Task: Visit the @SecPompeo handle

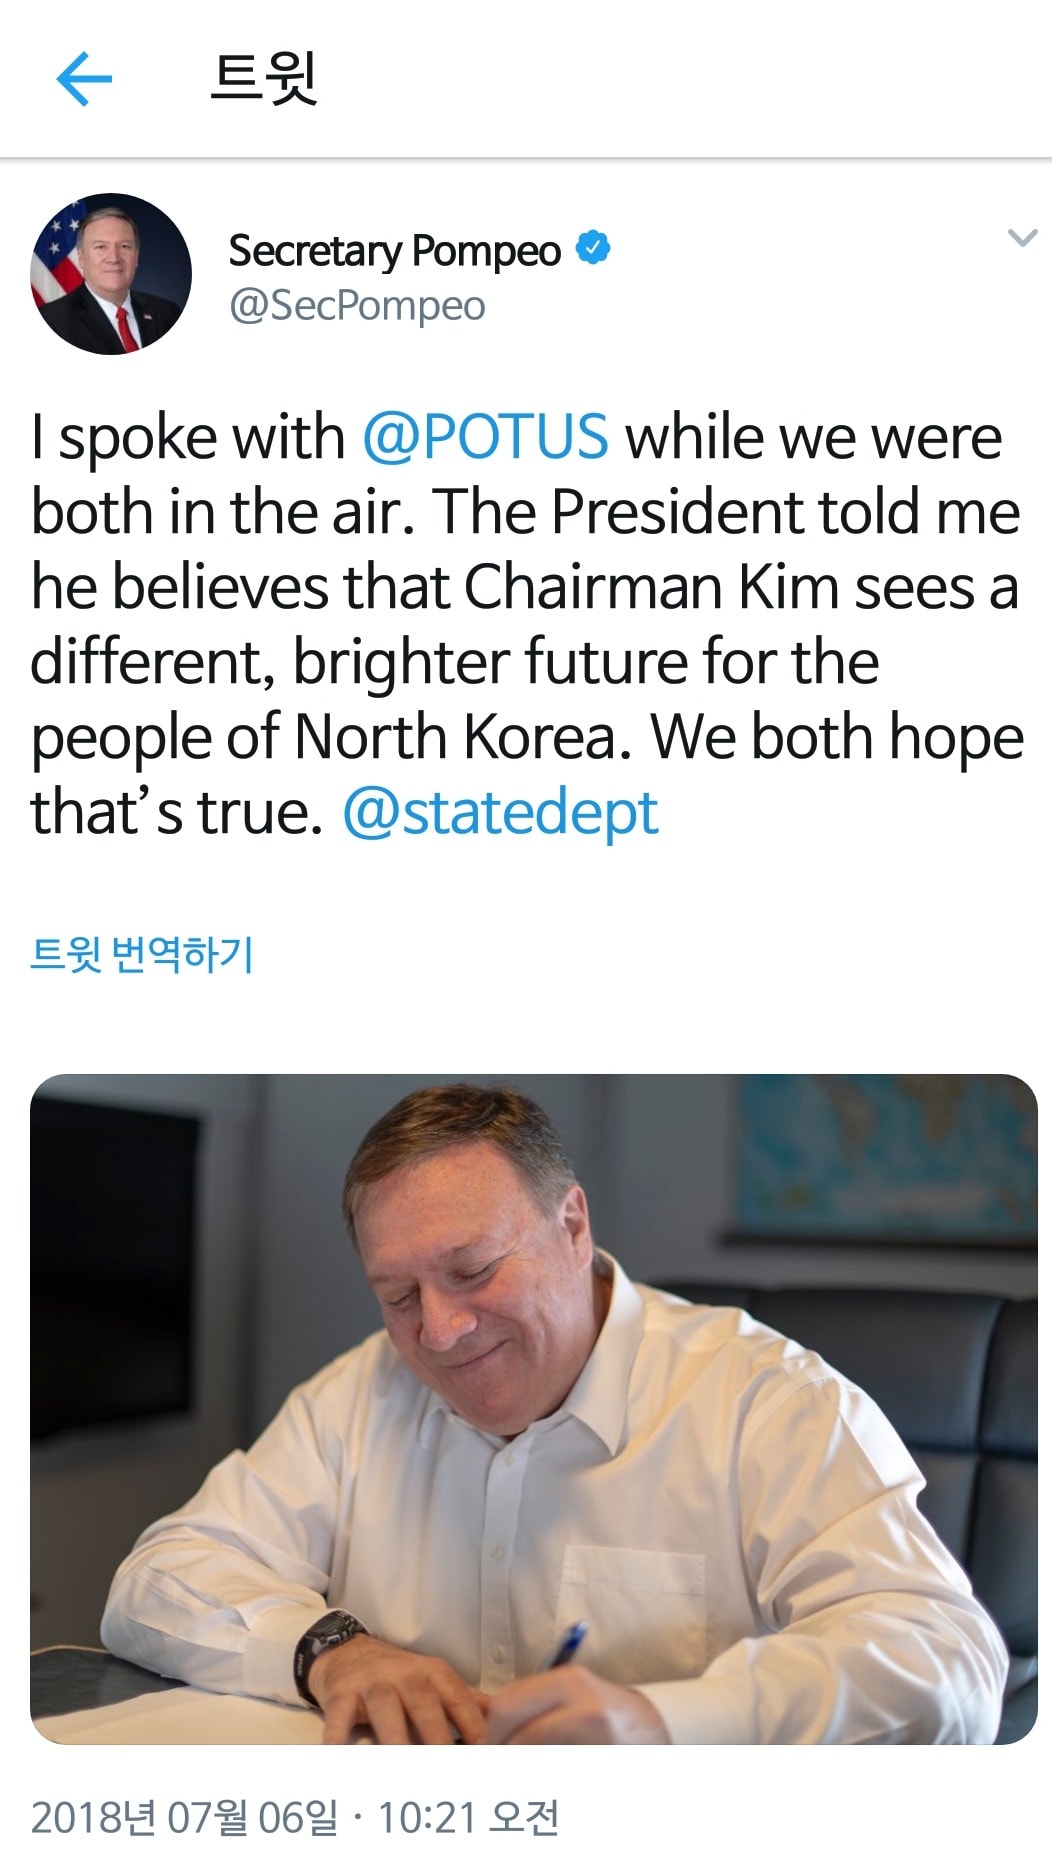Action: 355,304
